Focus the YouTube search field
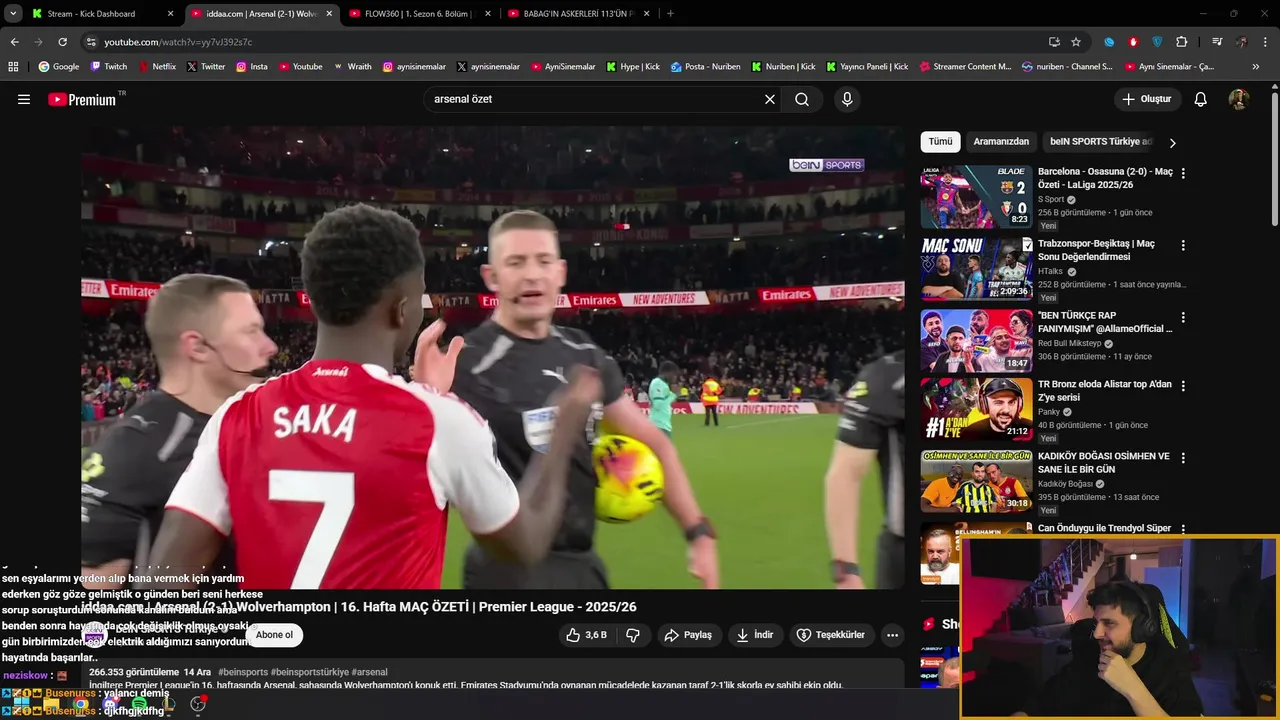Screen dimensions: 1280x720 pos(595,99)
